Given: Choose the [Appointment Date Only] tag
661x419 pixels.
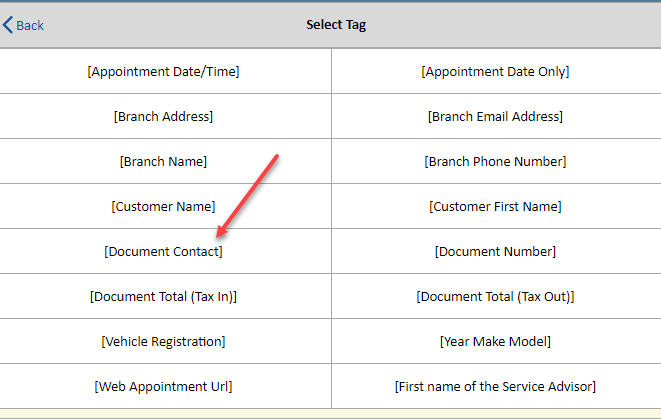Looking at the screenshot, I should click(496, 71).
